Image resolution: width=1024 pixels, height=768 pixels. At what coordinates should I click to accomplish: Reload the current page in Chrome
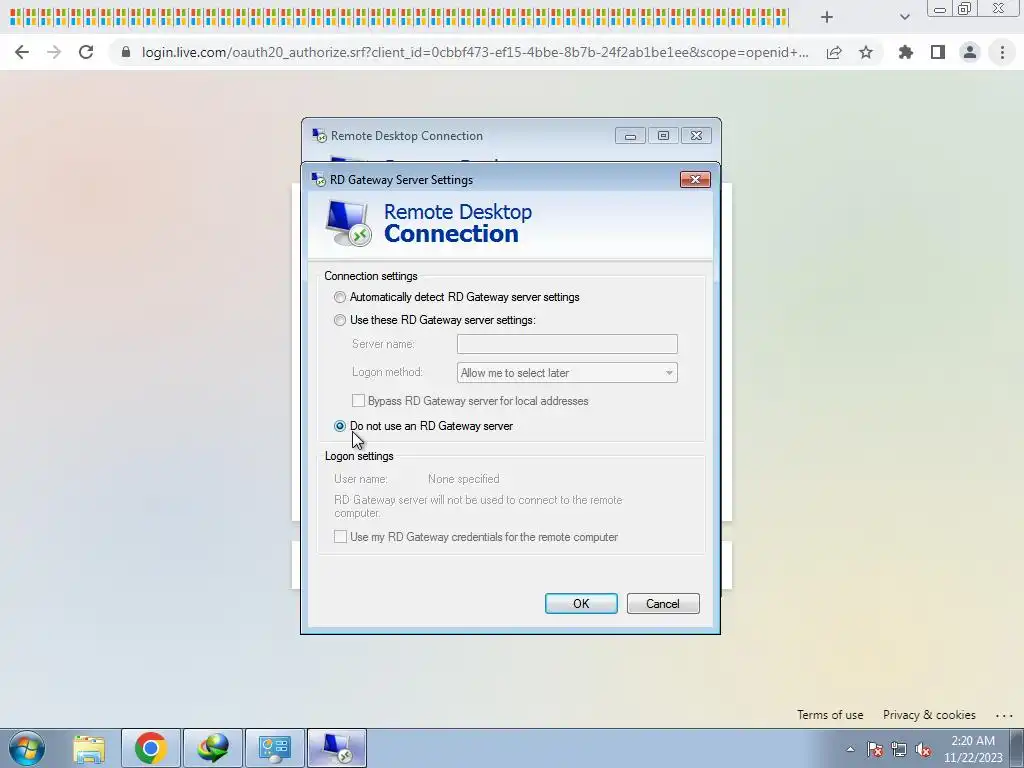[x=86, y=52]
